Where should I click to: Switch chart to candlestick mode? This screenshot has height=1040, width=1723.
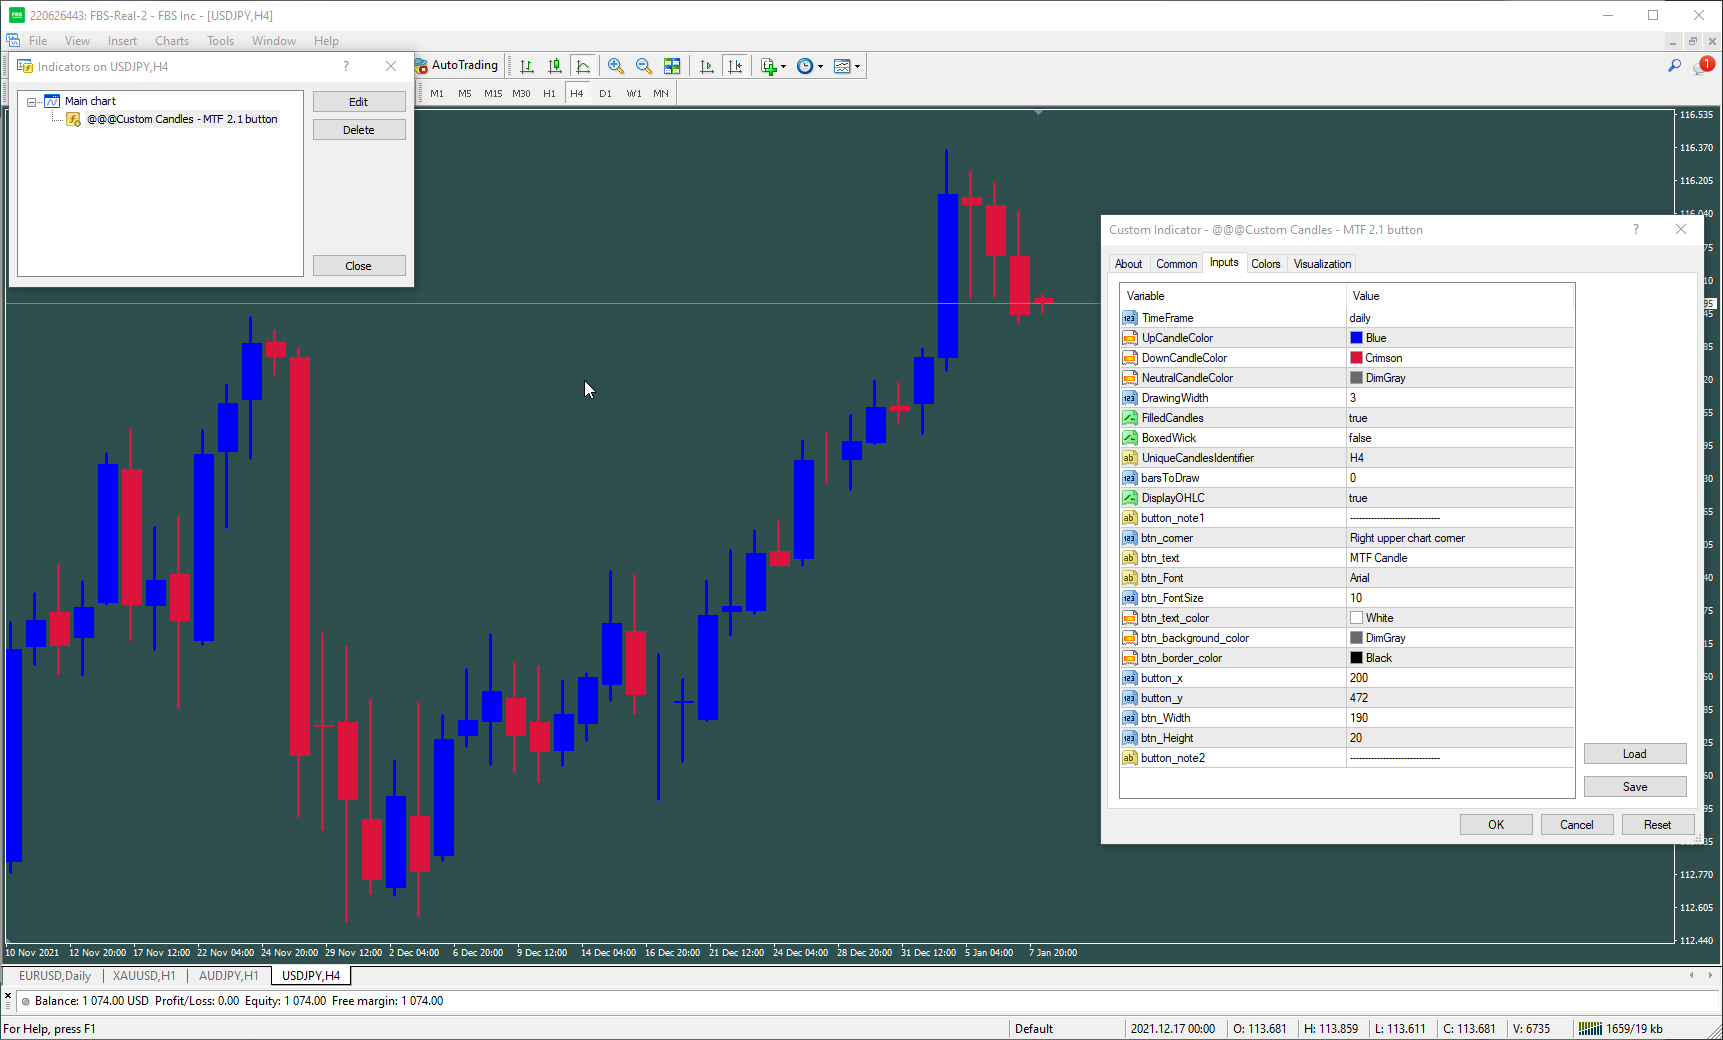(555, 66)
